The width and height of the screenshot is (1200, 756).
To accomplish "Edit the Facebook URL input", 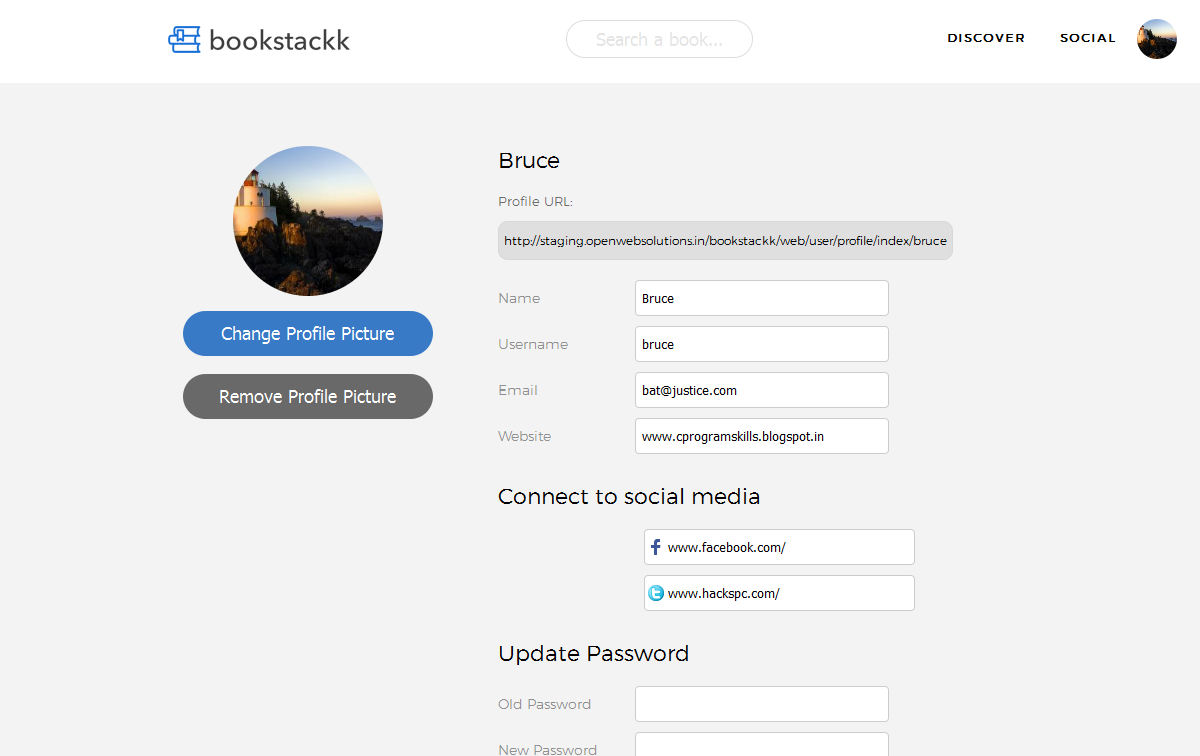I will point(788,547).
